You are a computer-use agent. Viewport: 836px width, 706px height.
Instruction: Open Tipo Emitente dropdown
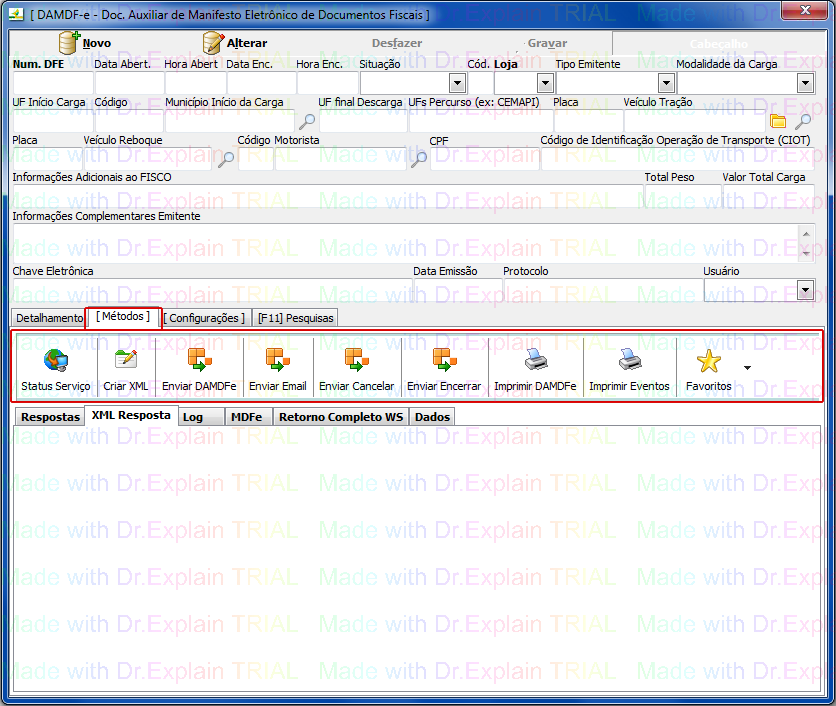tap(666, 83)
